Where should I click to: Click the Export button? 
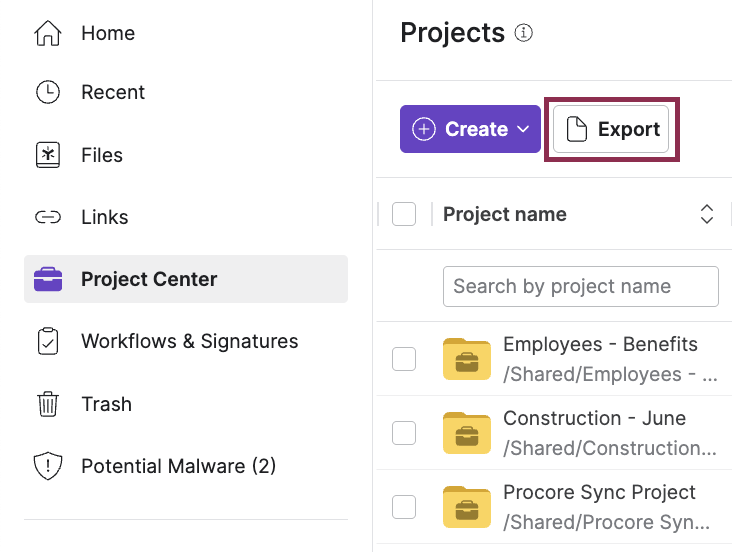point(611,129)
